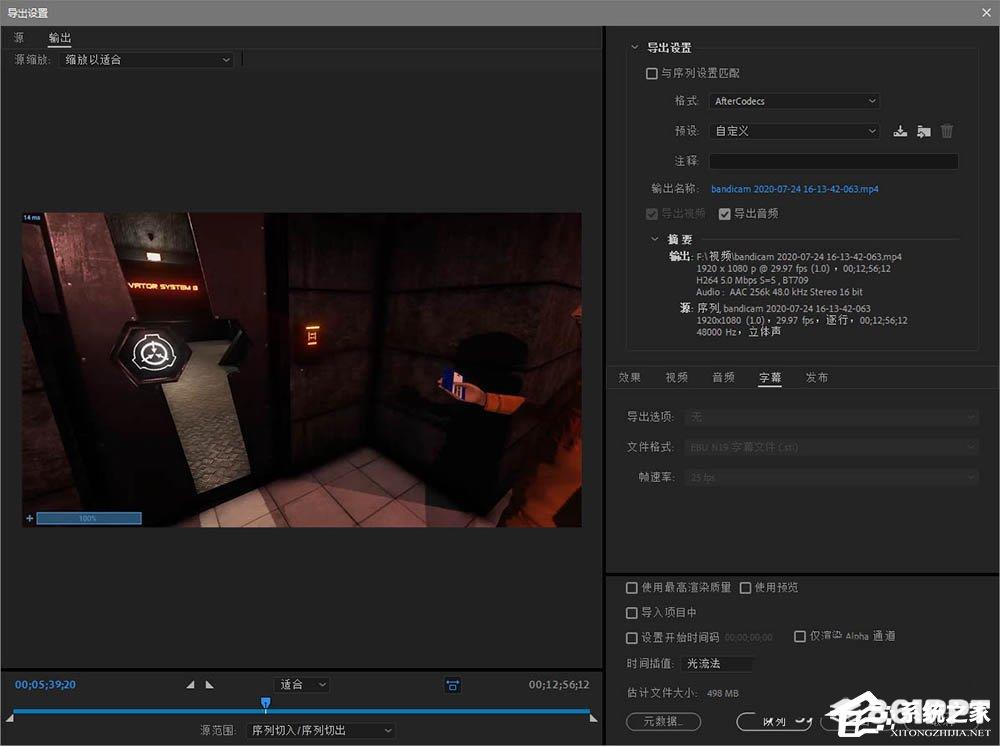1000x746 pixels.
Task: Enable Match Sequence Settings checkbox
Action: [652, 74]
